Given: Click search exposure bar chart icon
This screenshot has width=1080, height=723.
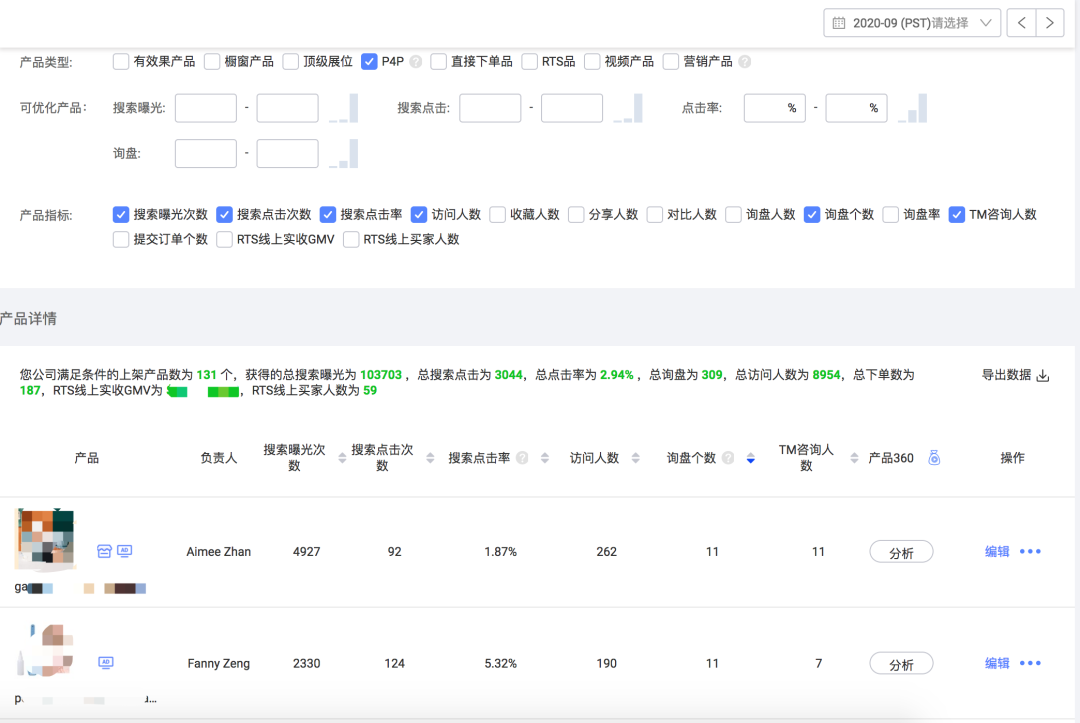Looking at the screenshot, I should pos(343,108).
